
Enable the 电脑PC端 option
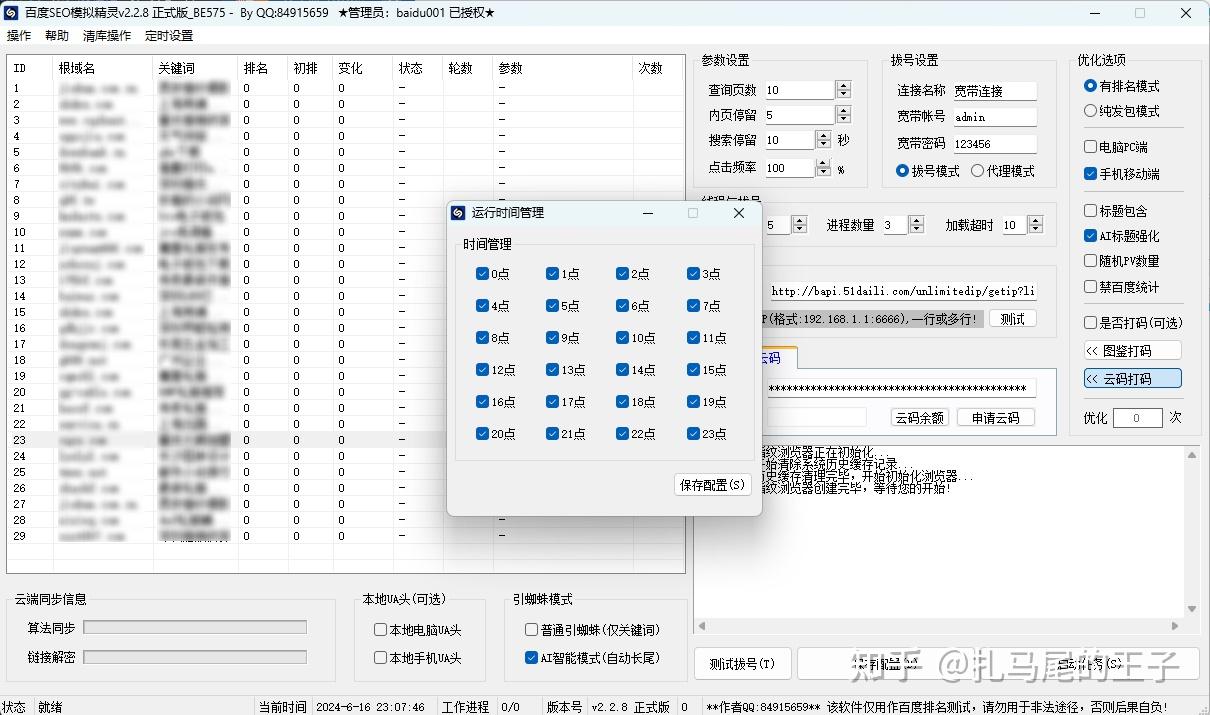[x=1091, y=147]
